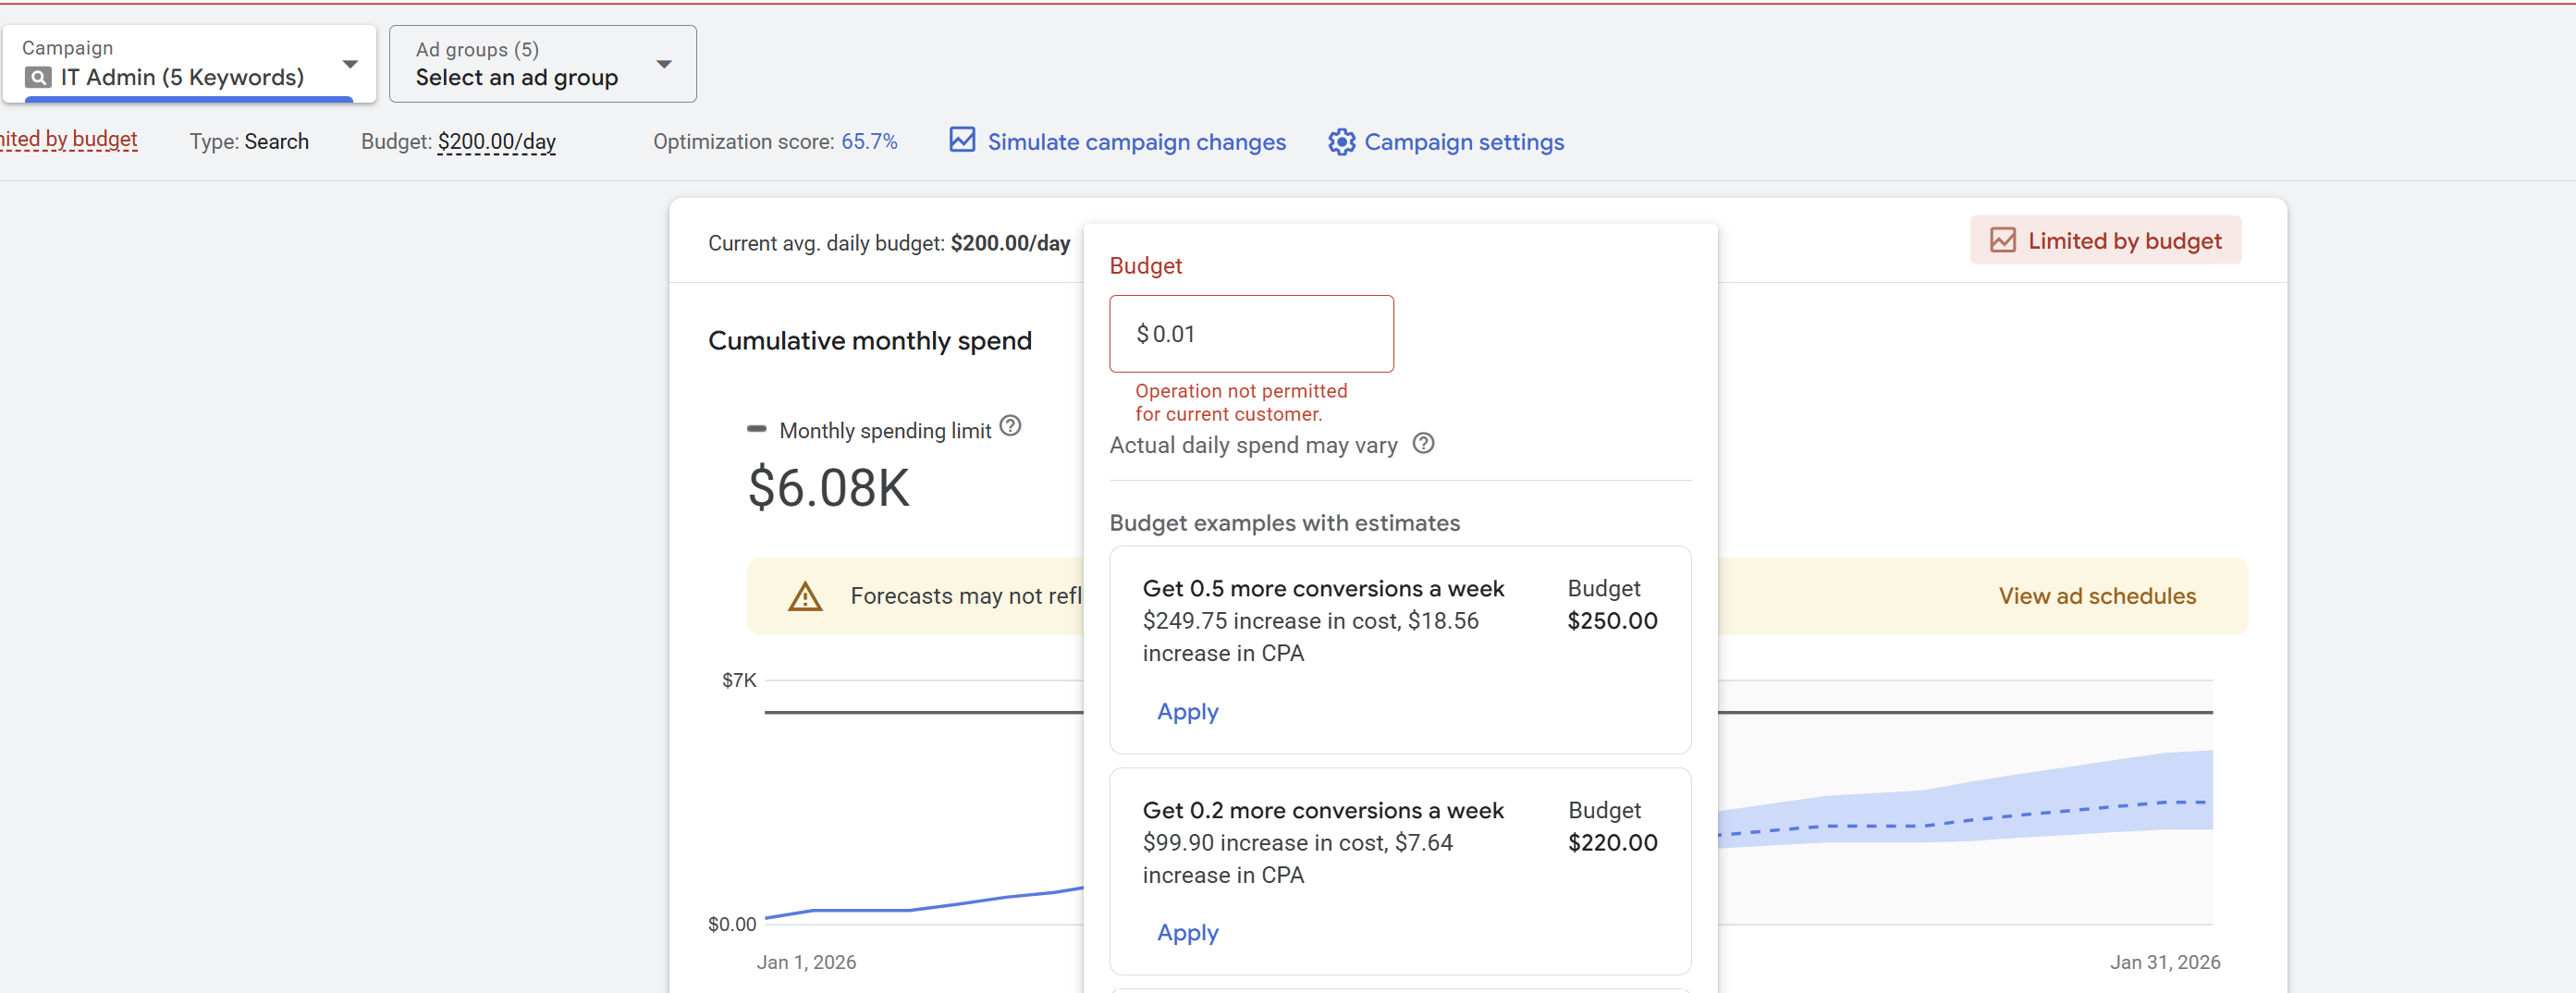Viewport: 2576px width, 993px height.
Task: Click the warning triangle in the forecasts banner
Action: [804, 597]
